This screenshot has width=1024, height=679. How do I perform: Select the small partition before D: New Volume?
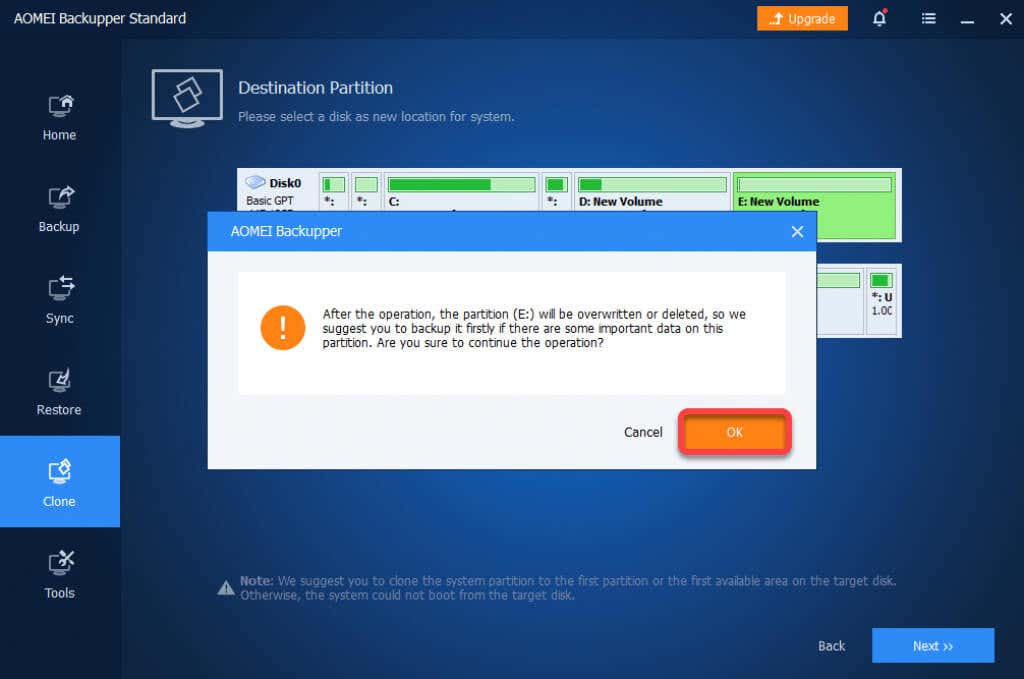tap(556, 192)
